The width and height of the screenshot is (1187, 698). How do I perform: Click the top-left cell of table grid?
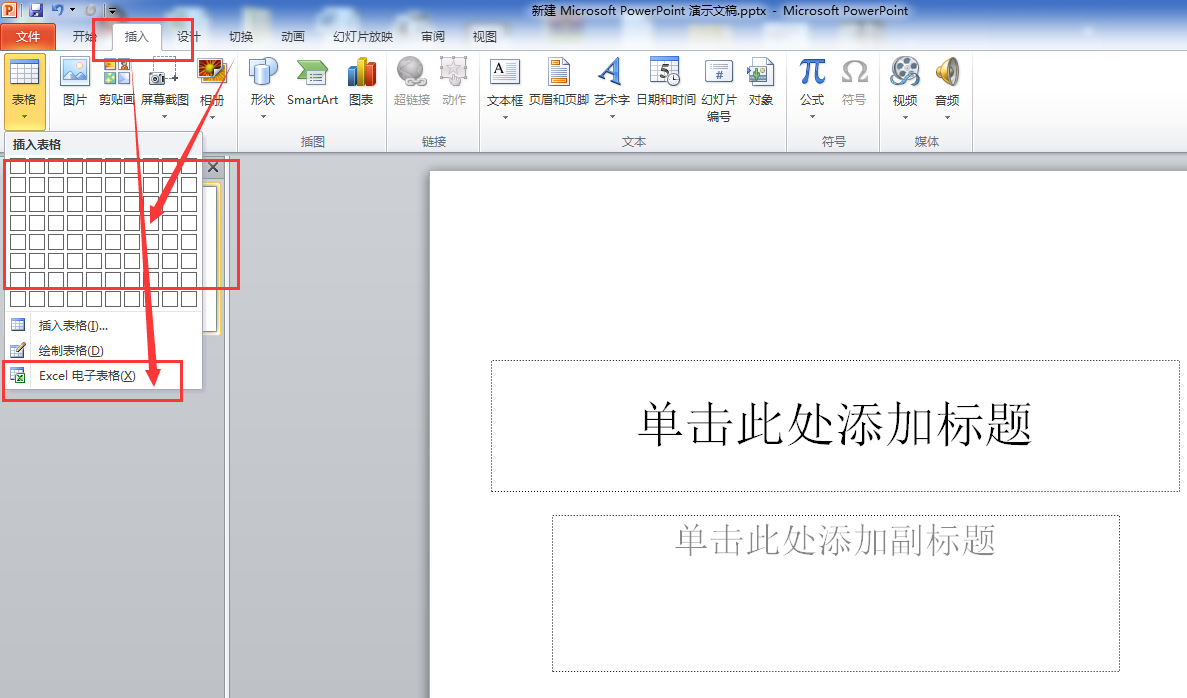[18, 166]
